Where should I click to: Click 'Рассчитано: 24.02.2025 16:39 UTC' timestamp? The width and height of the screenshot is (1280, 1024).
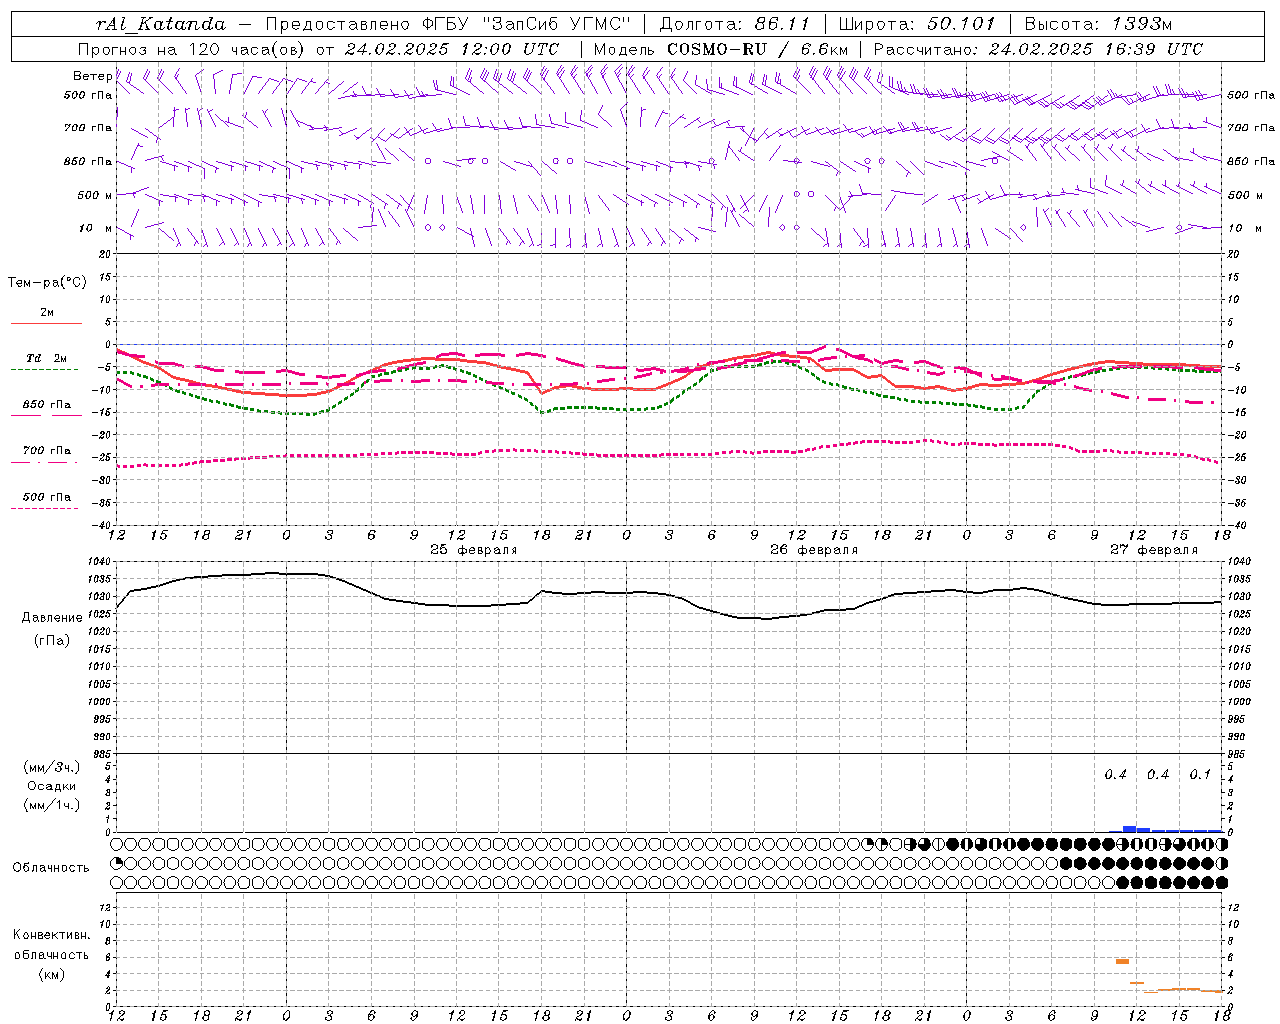click(1038, 49)
